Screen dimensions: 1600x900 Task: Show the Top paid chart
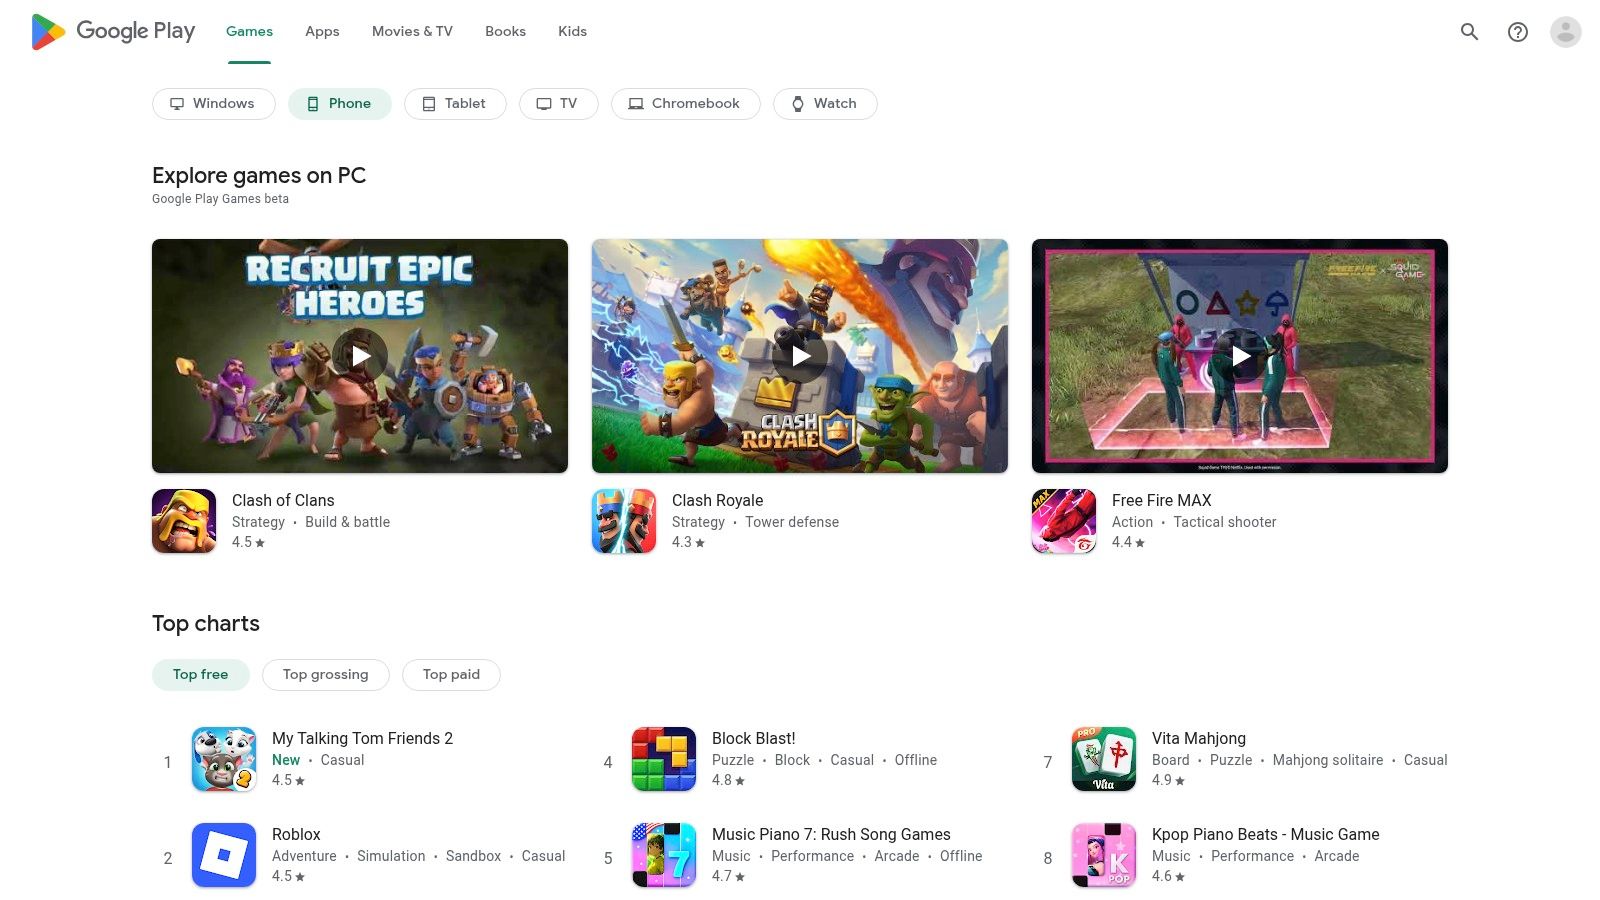[451, 674]
